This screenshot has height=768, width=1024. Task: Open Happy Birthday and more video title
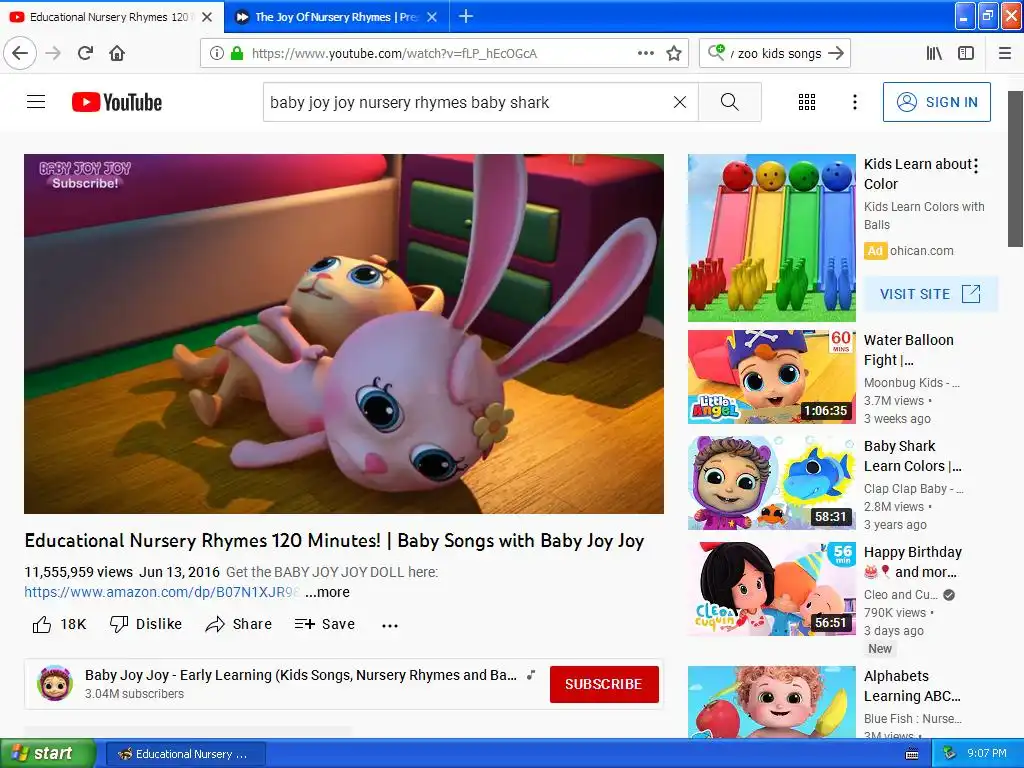tap(913, 562)
